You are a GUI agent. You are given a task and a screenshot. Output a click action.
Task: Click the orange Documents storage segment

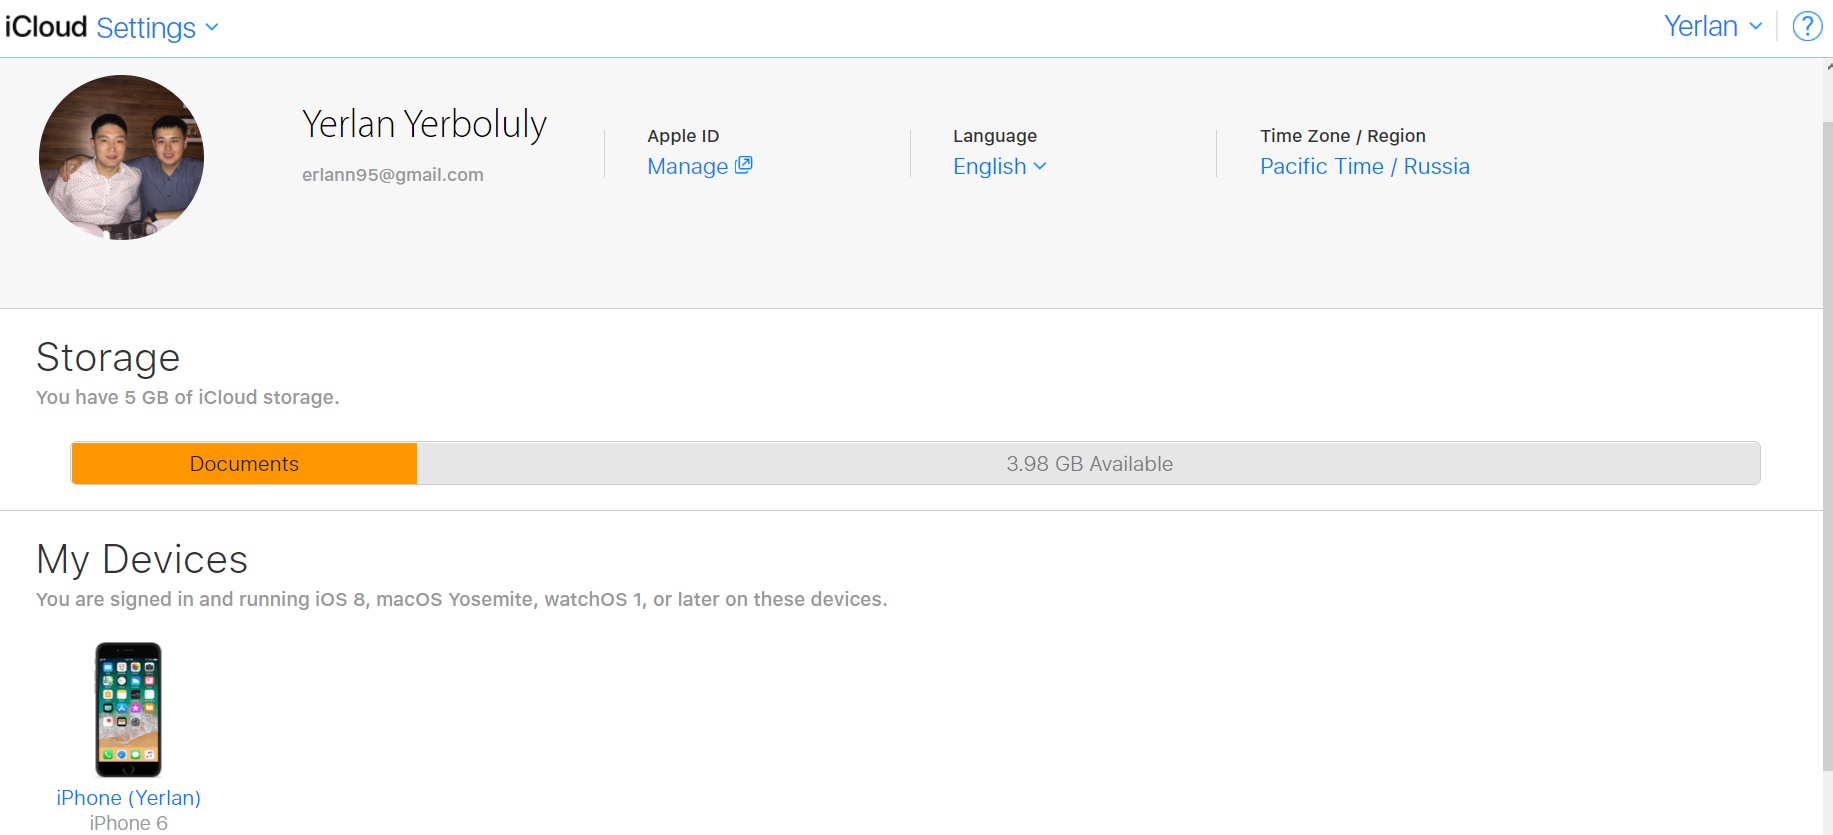244,464
